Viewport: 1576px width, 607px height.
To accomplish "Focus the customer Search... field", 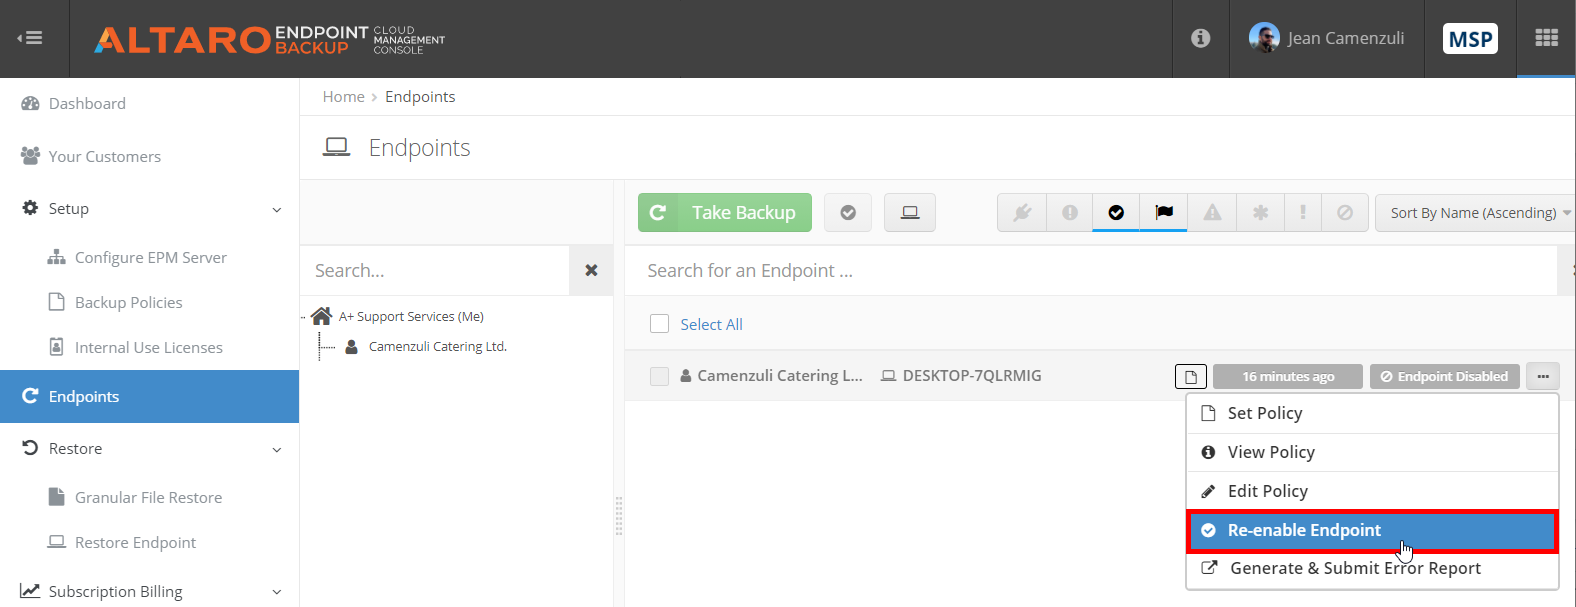I will tap(435, 270).
